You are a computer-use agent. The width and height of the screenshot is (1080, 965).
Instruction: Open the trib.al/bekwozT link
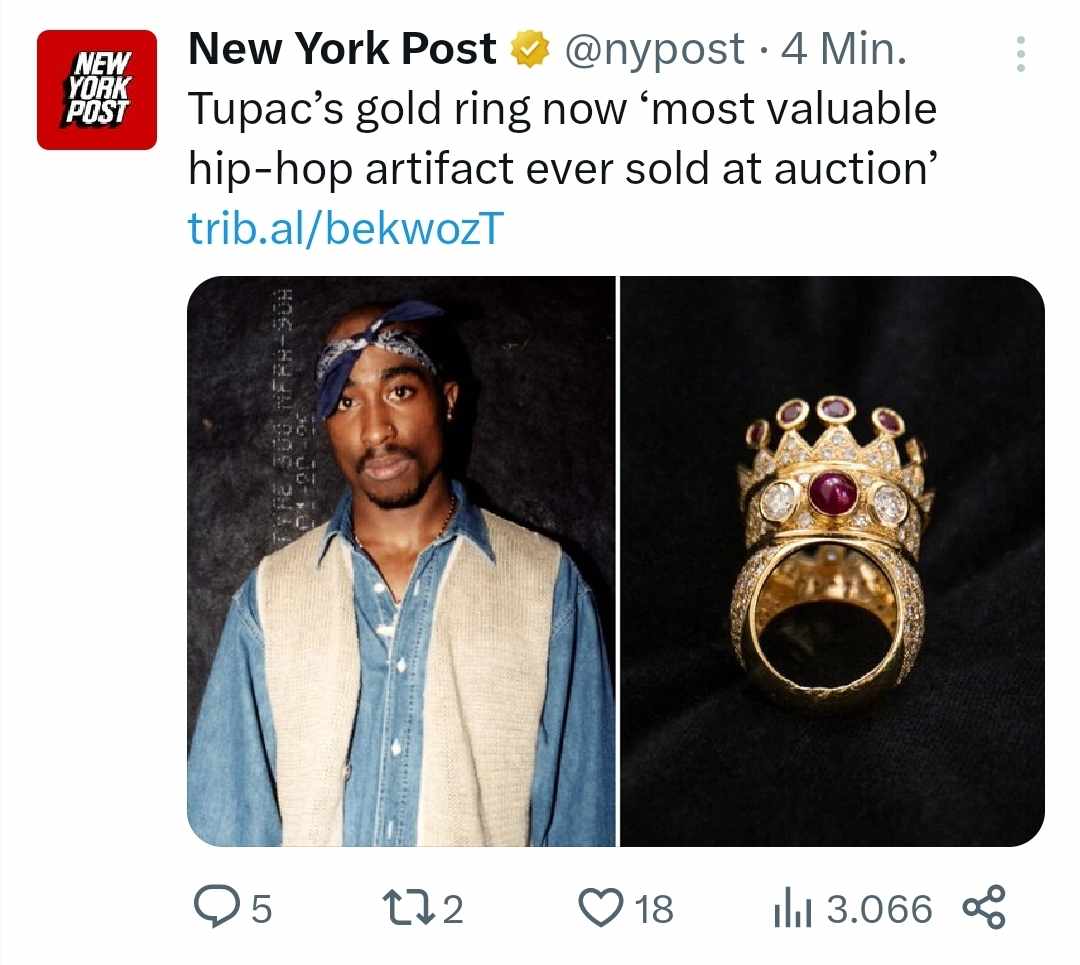[343, 229]
